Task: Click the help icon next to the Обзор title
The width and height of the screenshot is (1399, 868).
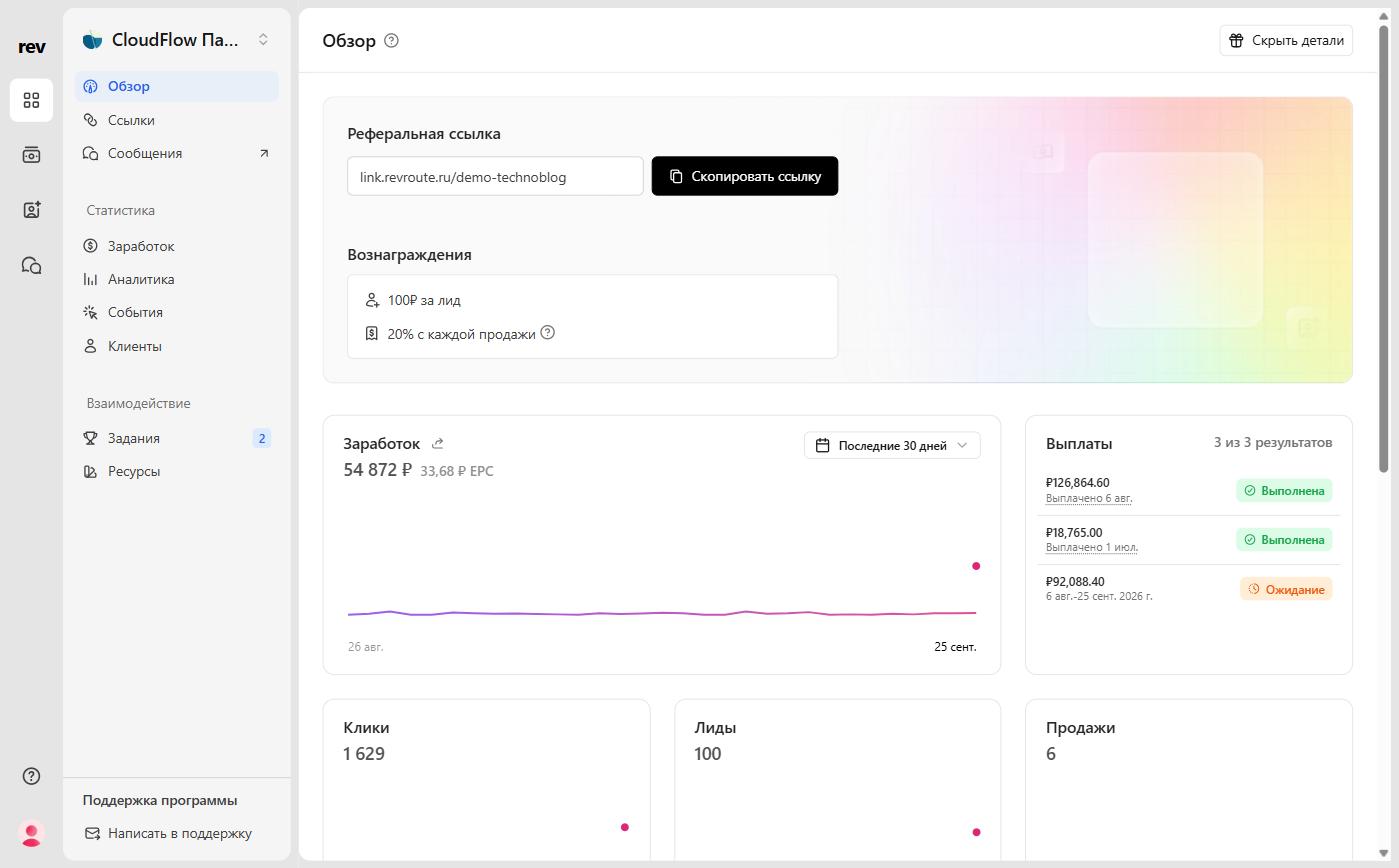Action: coord(391,41)
